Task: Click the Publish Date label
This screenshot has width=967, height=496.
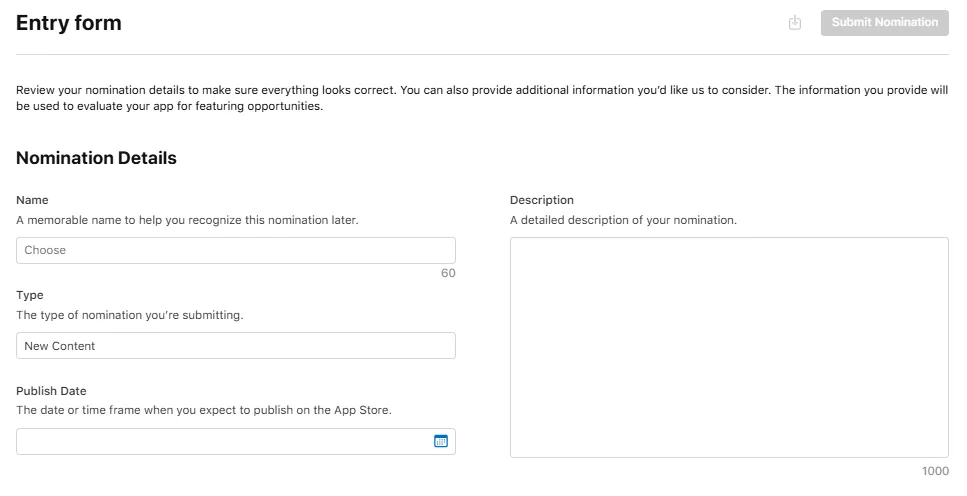Action: coord(51,391)
